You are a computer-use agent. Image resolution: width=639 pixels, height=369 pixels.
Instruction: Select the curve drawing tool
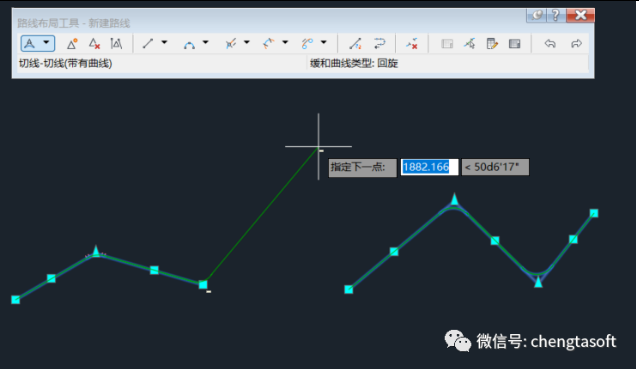click(x=189, y=44)
